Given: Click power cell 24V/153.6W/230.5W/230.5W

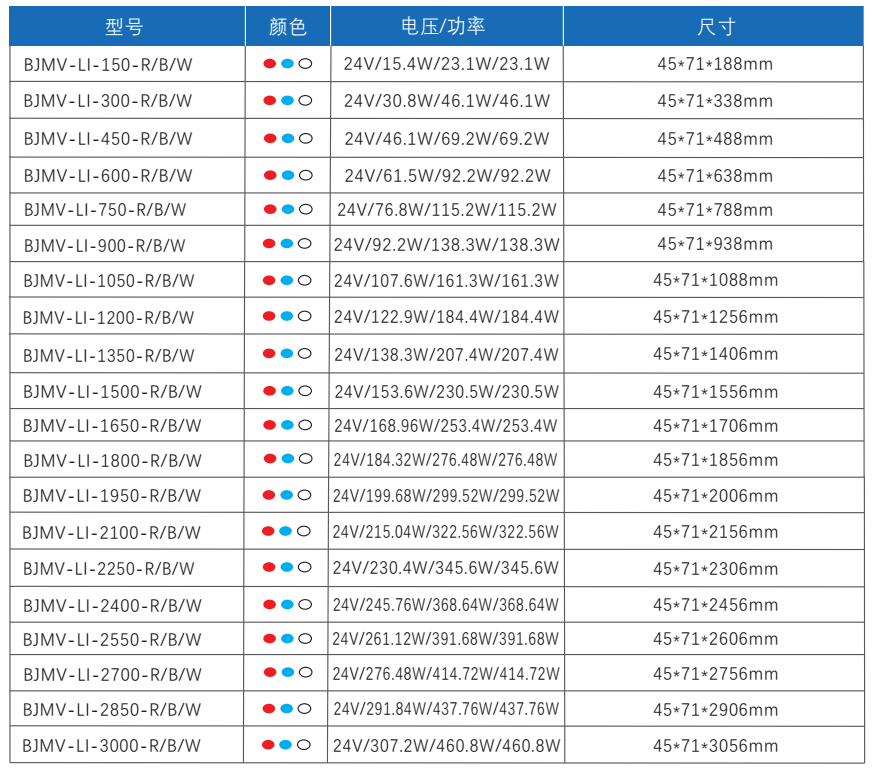Looking at the screenshot, I should 447,392.
